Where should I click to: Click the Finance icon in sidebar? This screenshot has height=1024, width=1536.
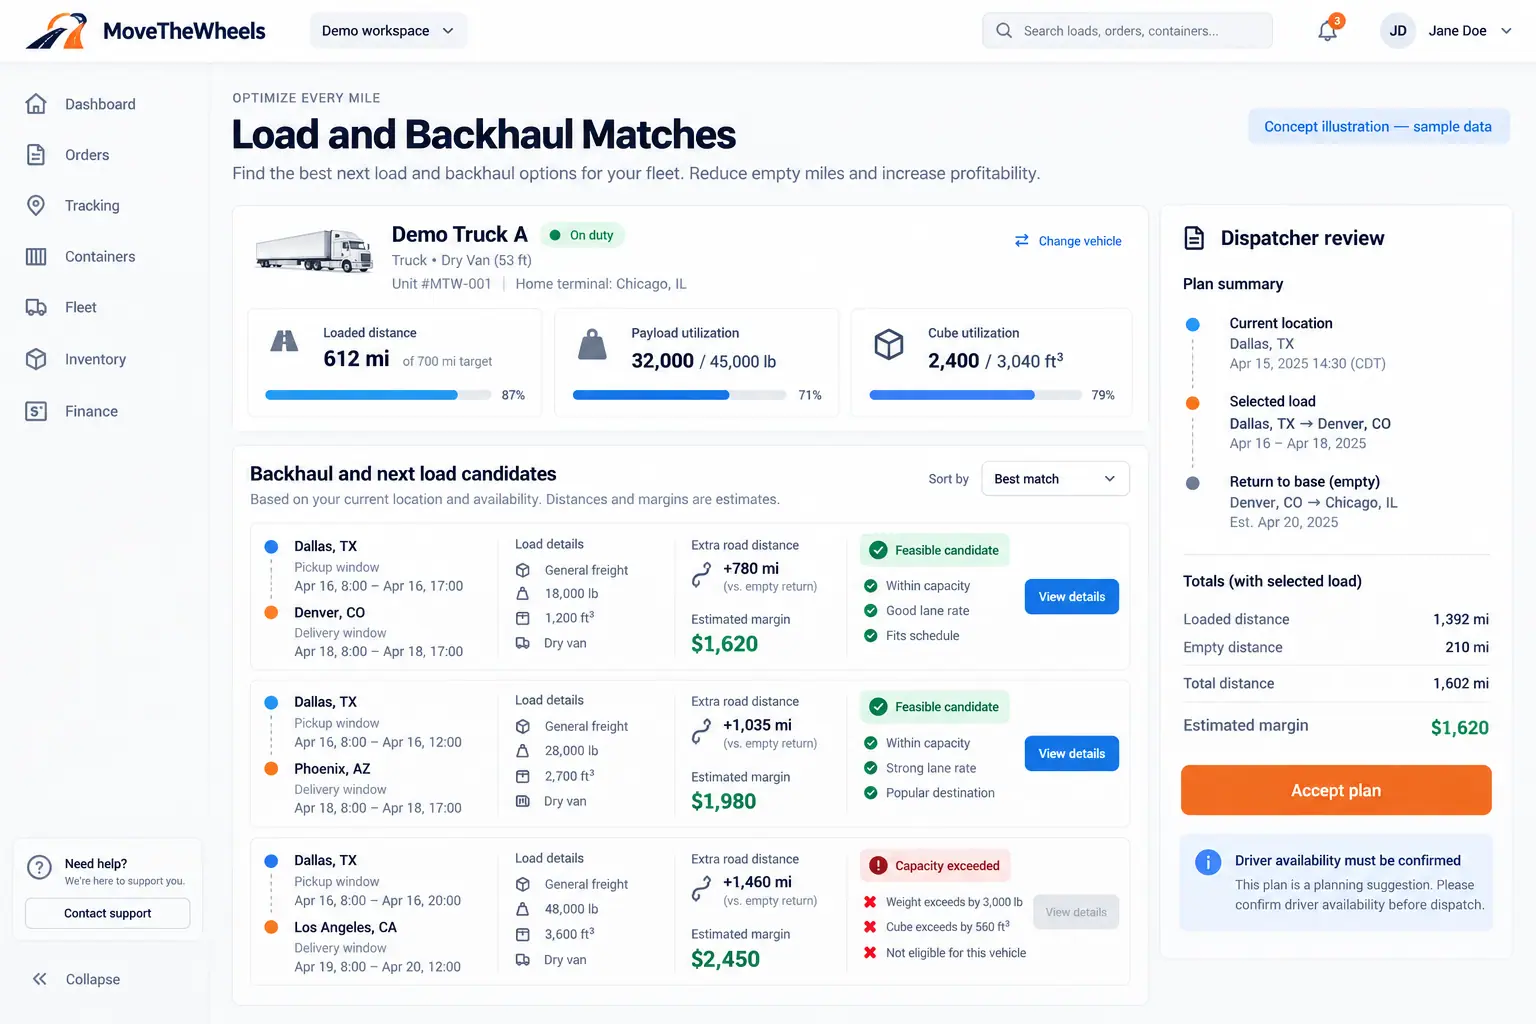(36, 411)
